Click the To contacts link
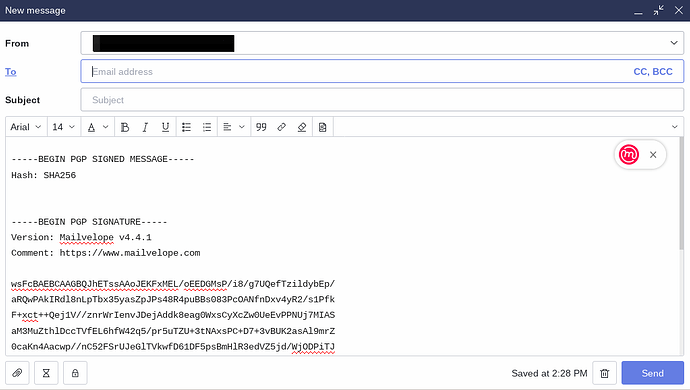Image resolution: width=690 pixels, height=390 pixels. [11, 72]
